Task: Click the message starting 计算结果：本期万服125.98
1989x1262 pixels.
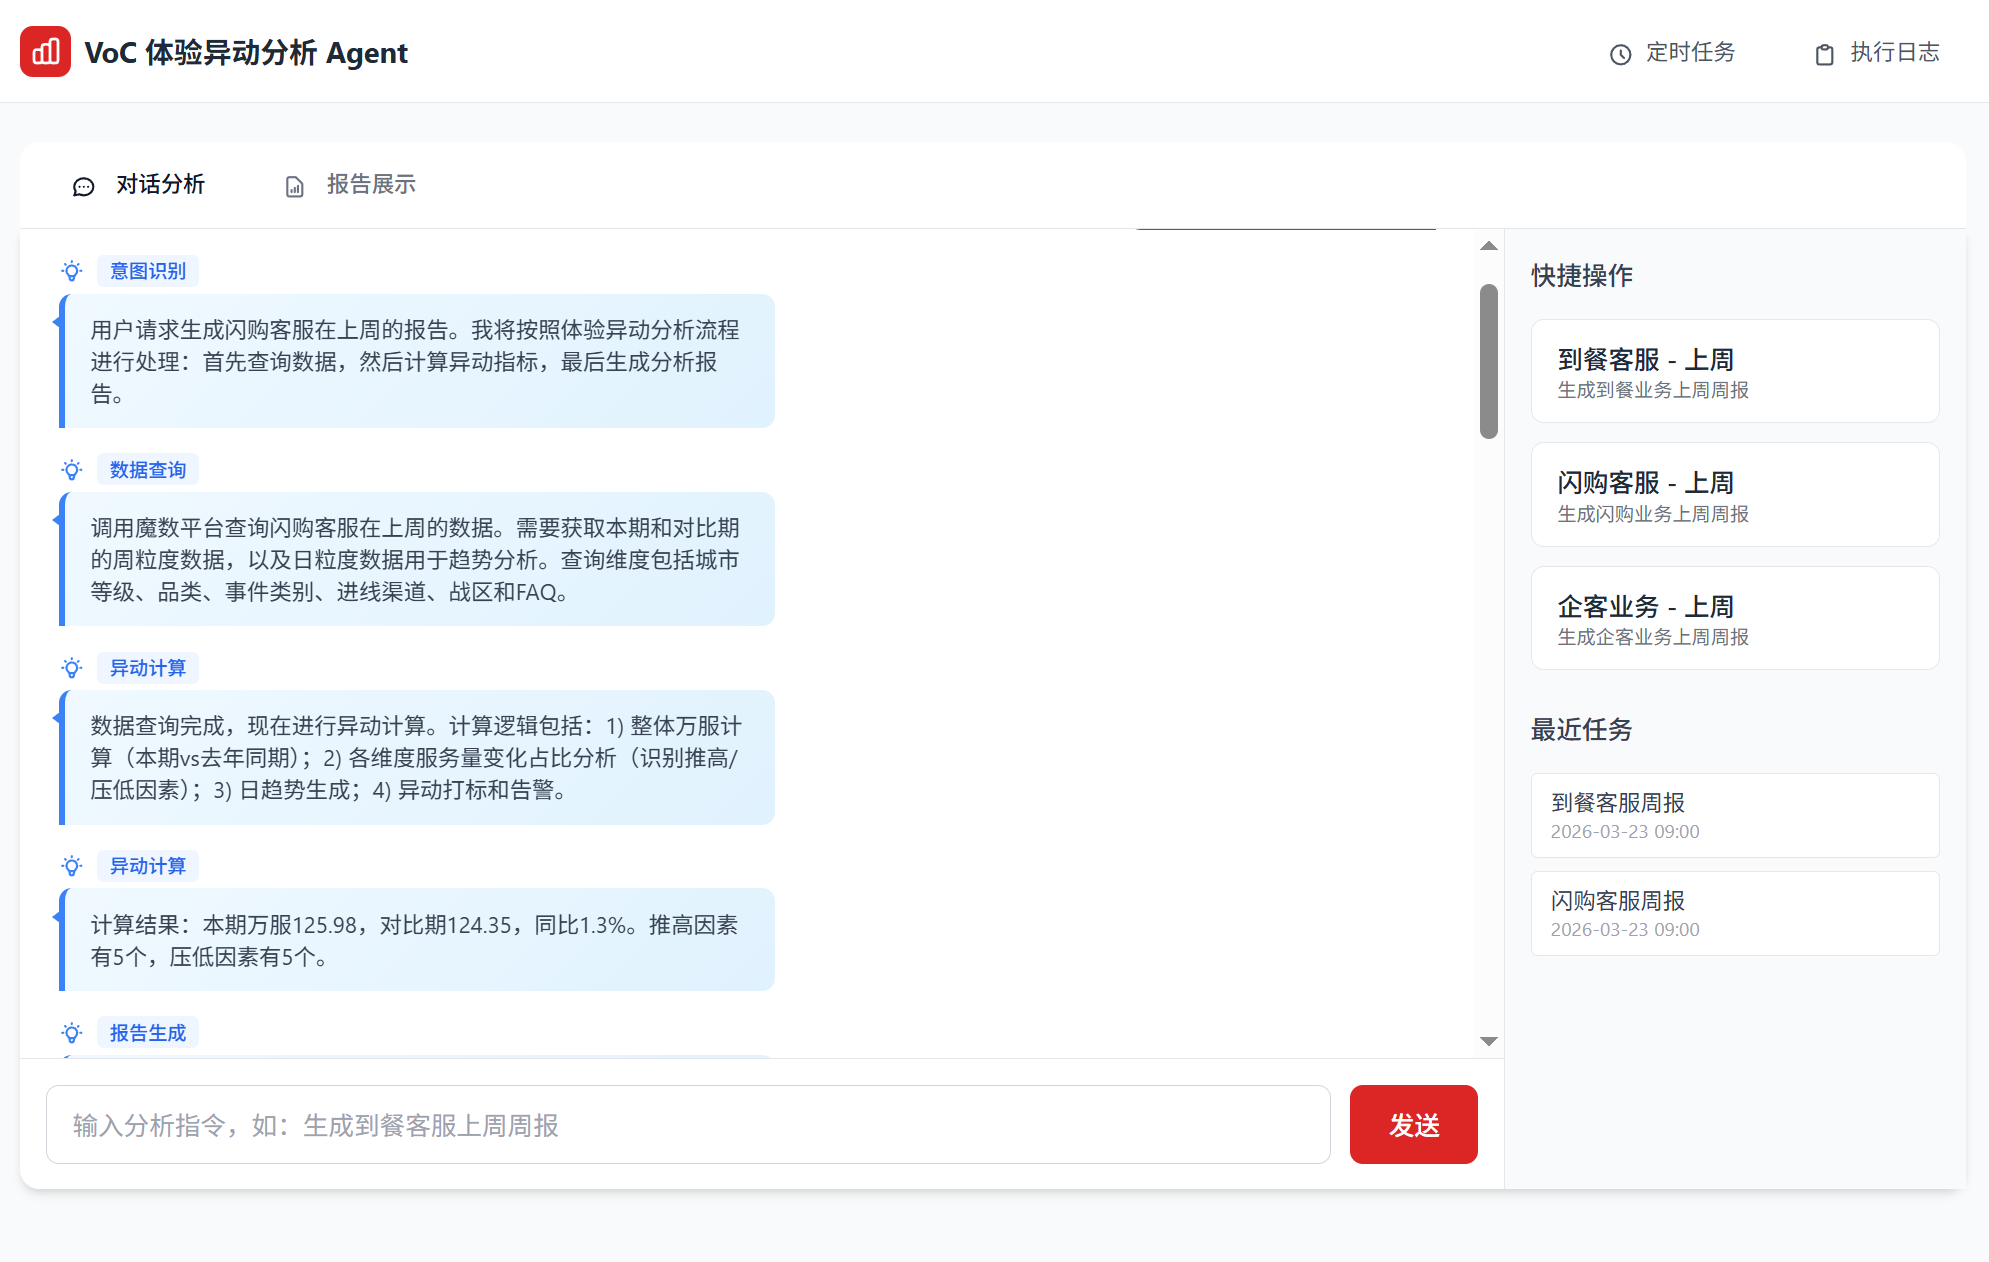Action: tap(417, 940)
